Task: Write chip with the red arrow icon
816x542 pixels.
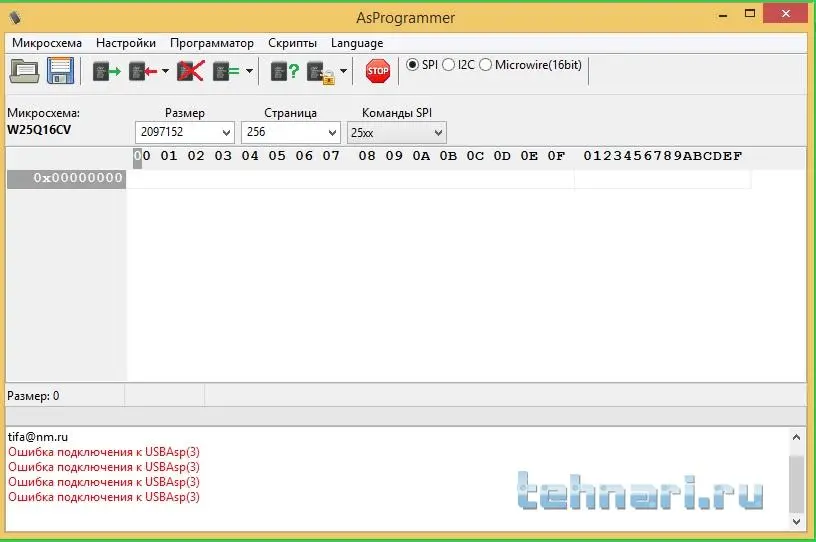Action: [x=143, y=71]
